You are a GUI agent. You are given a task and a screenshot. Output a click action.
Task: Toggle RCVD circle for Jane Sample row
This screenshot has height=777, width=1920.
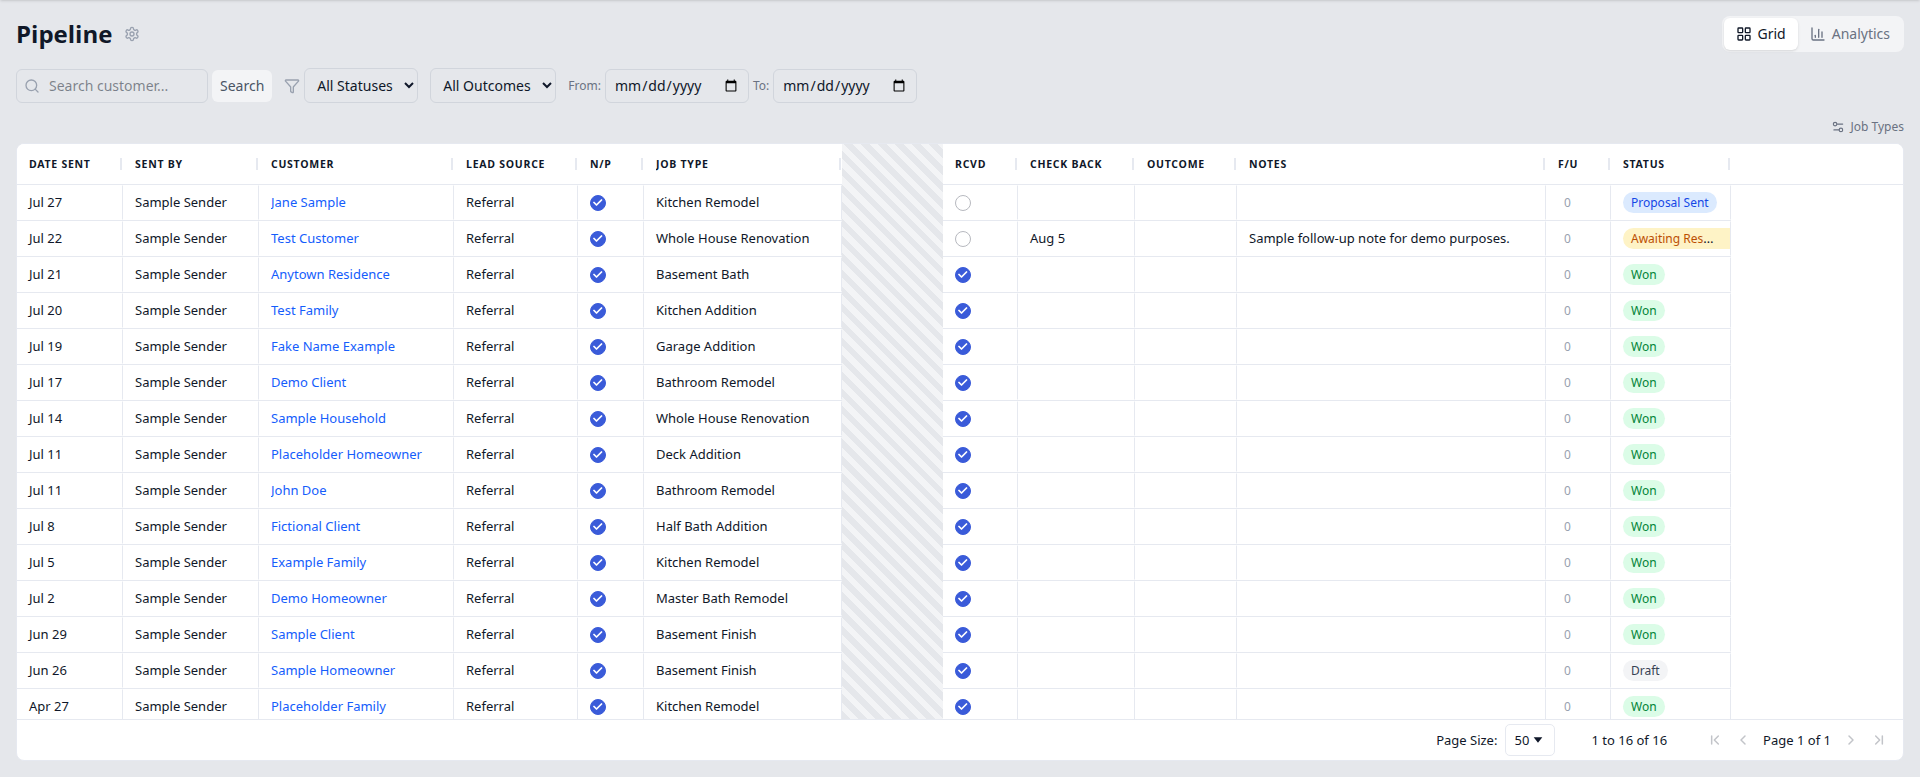[x=963, y=203]
